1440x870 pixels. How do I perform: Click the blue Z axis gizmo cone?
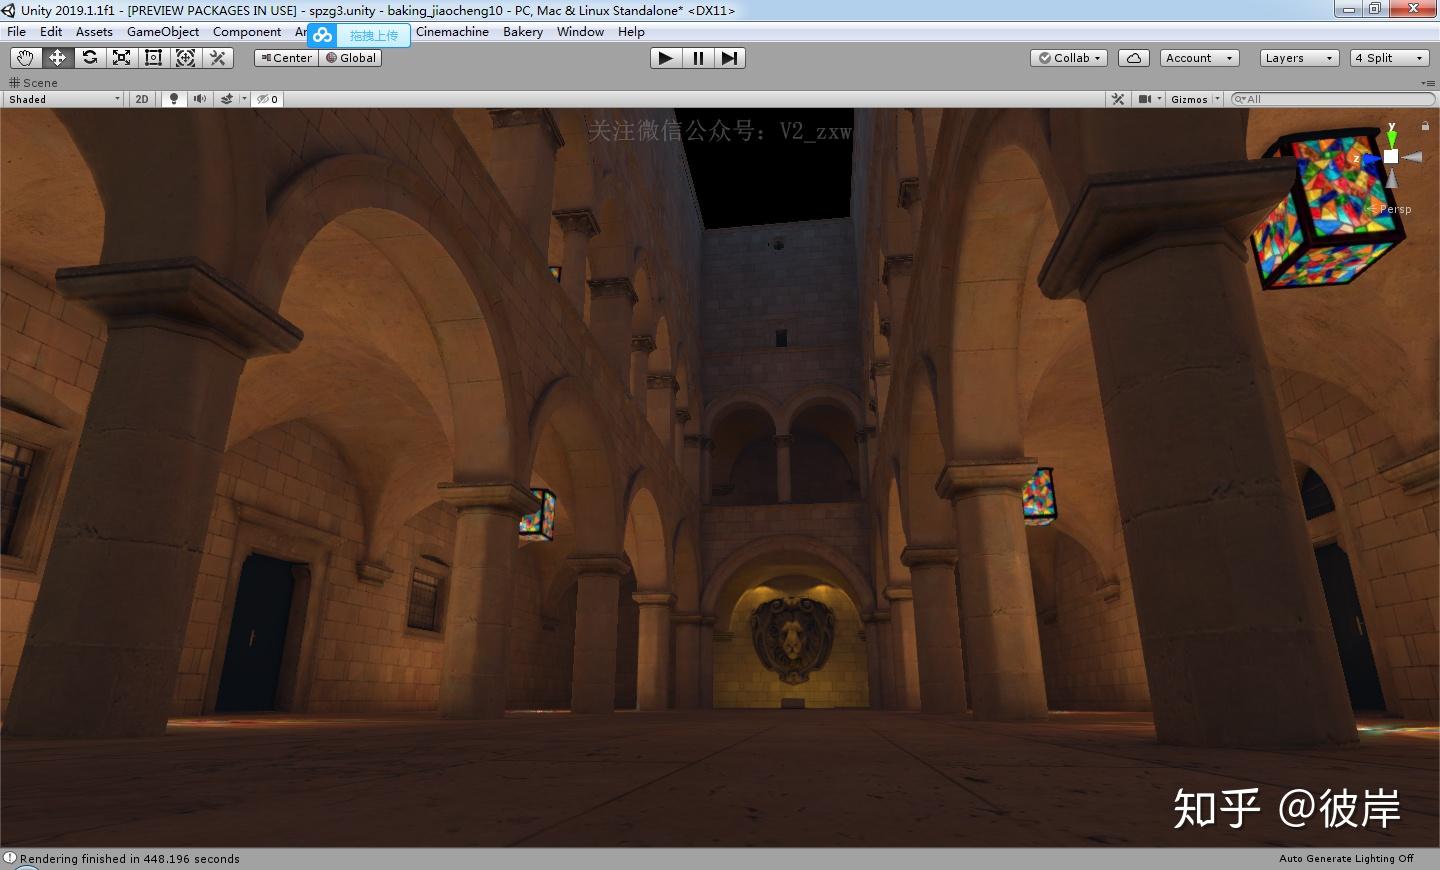pos(1372,158)
